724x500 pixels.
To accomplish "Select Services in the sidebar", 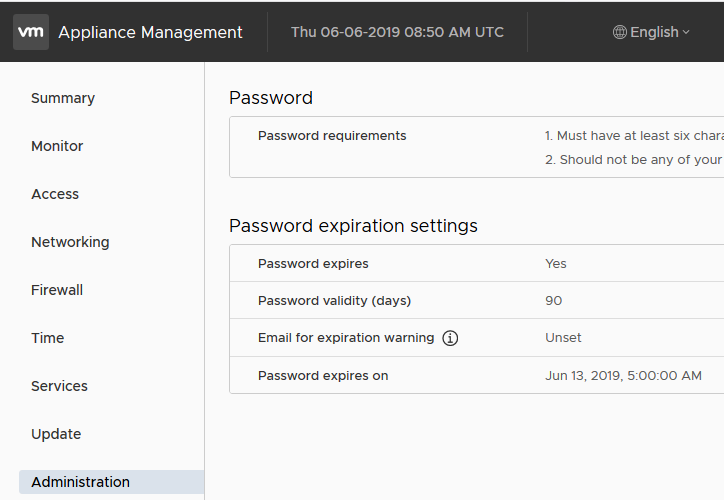I will pyautogui.click(x=59, y=386).
